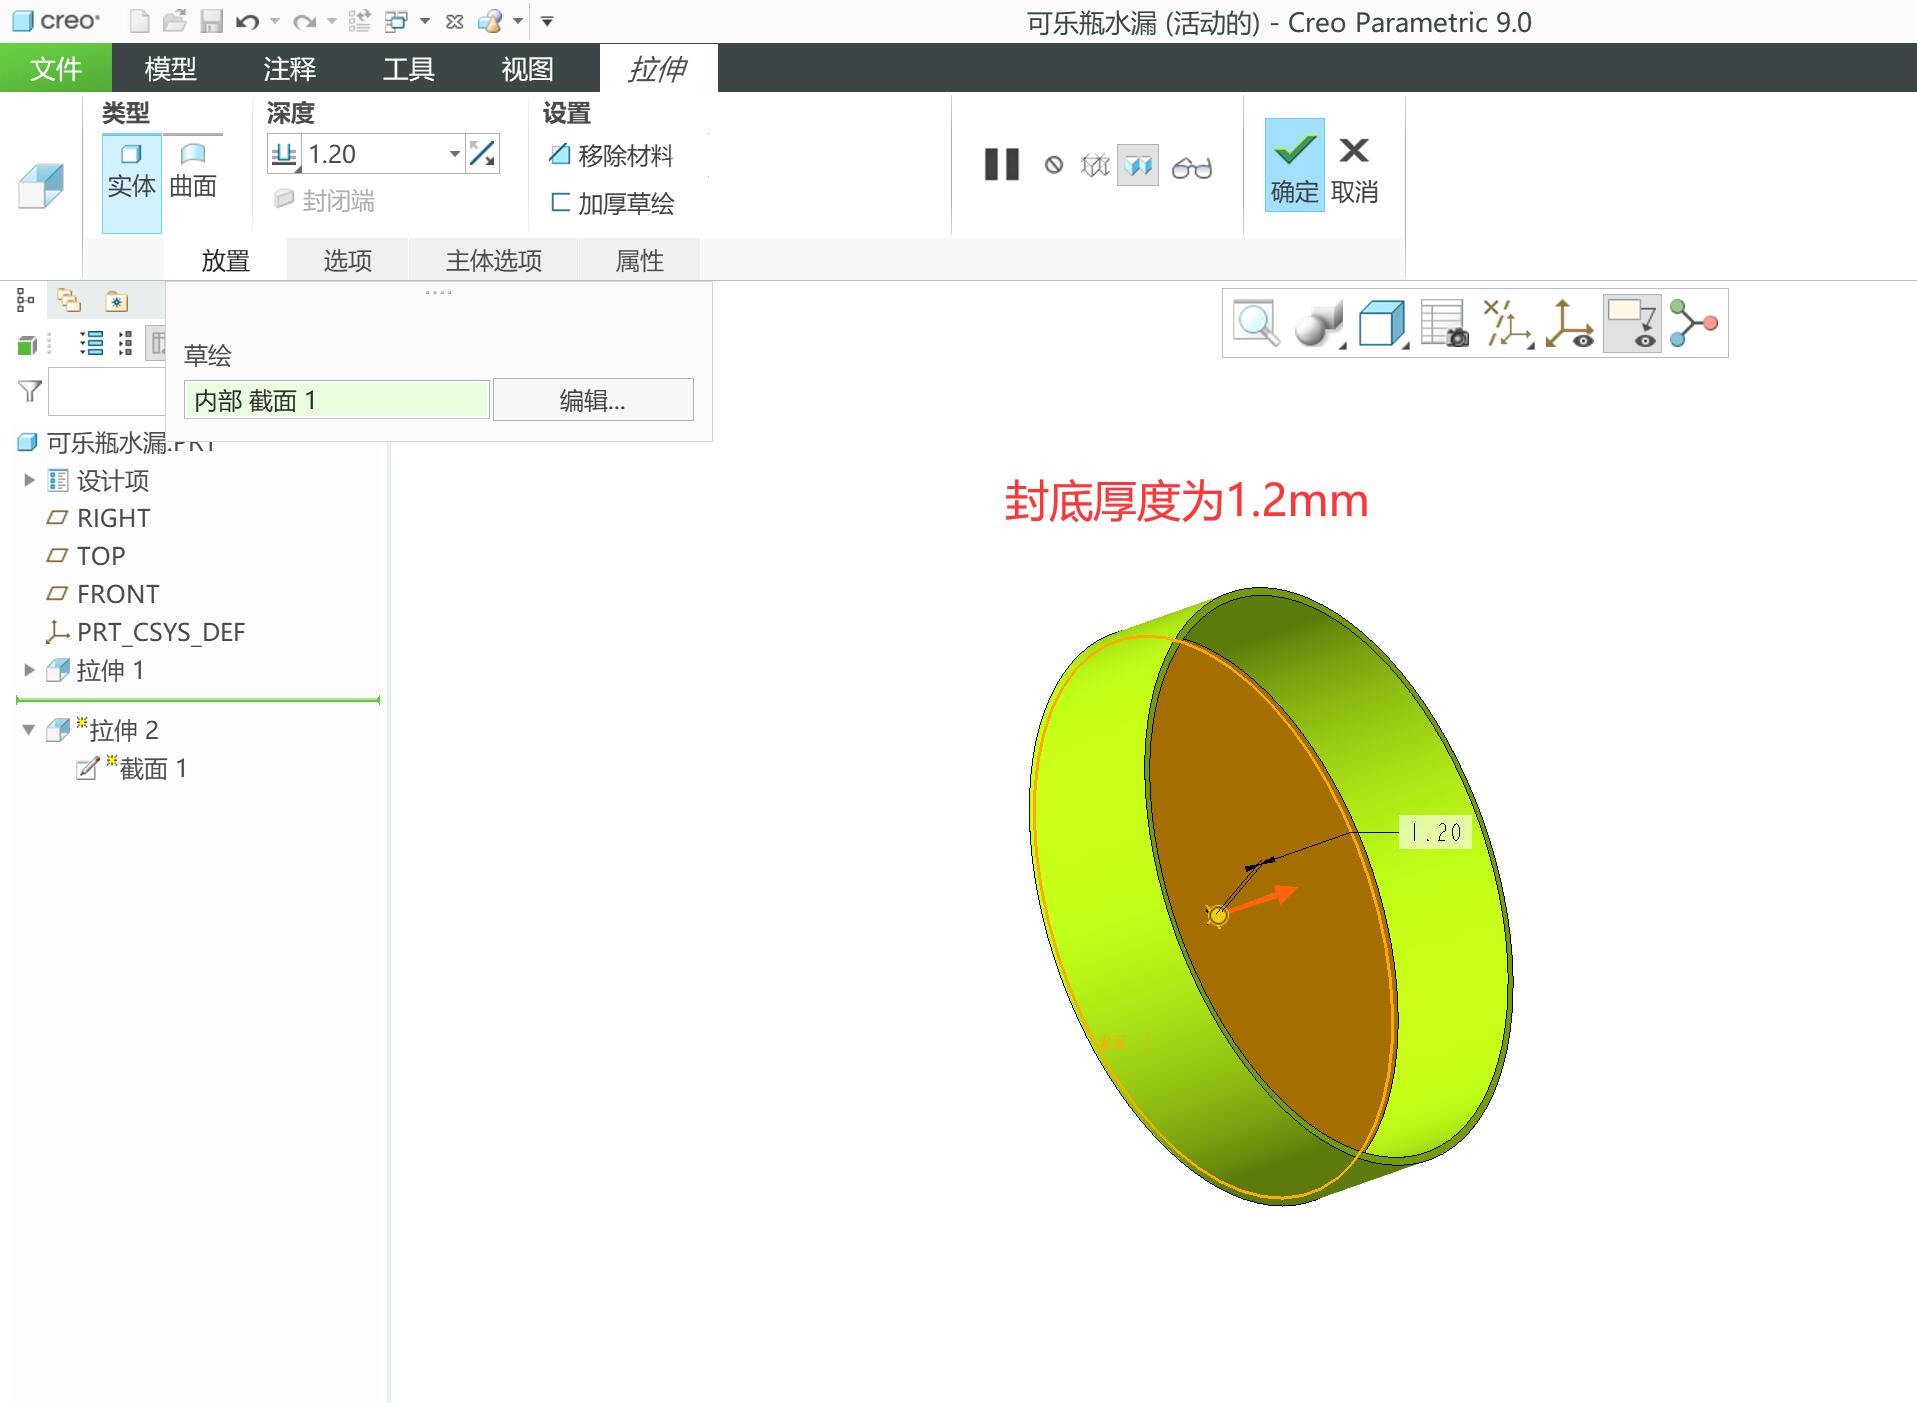The width and height of the screenshot is (1917, 1403).
Task: Enable Remove Material (移除材料)
Action: click(x=612, y=155)
